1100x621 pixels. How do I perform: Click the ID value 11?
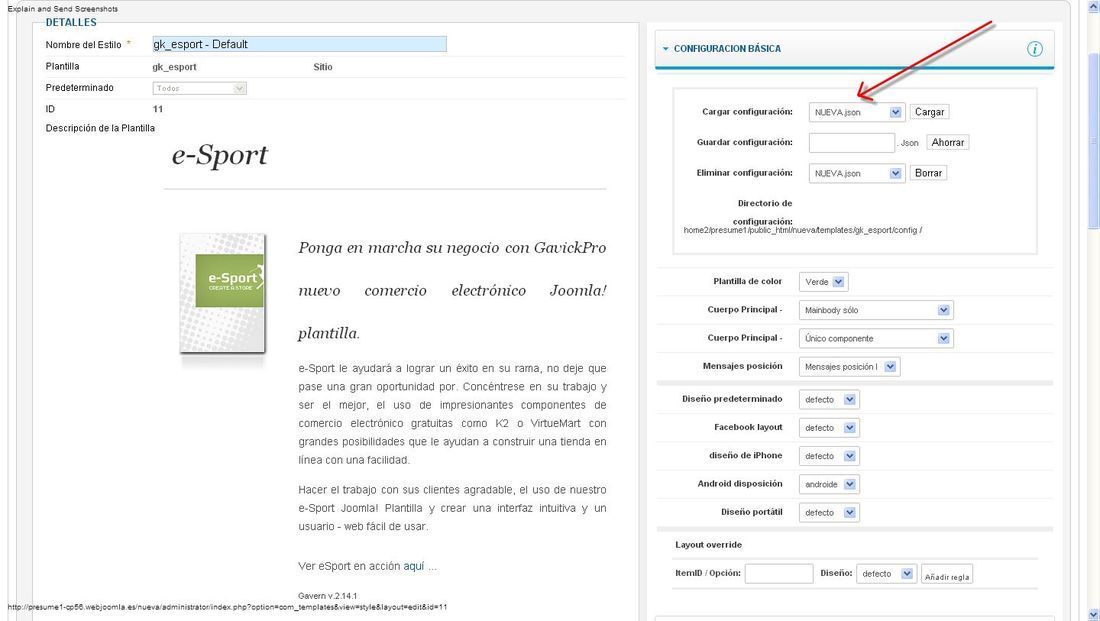pyautogui.click(x=158, y=109)
